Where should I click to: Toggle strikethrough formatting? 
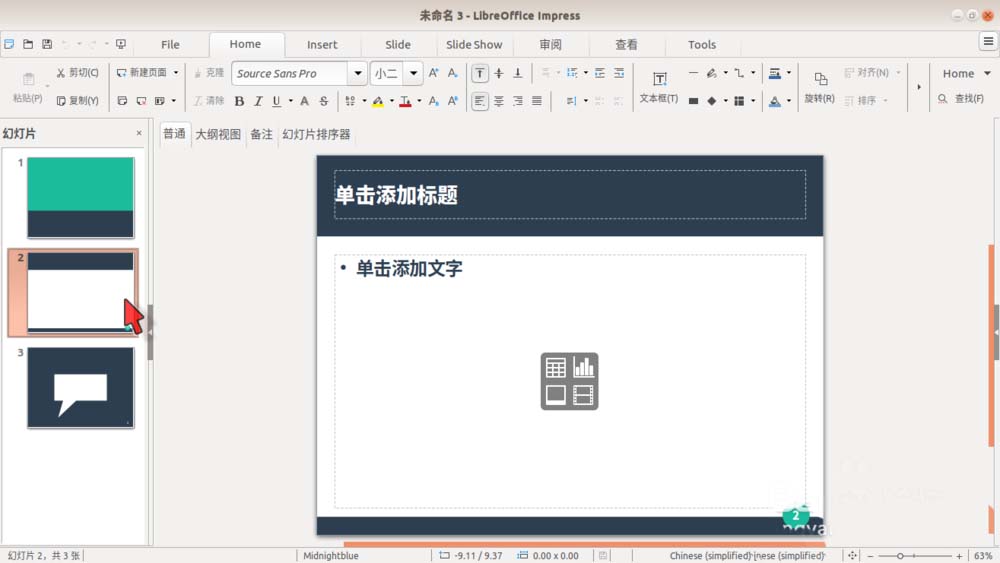[324, 101]
